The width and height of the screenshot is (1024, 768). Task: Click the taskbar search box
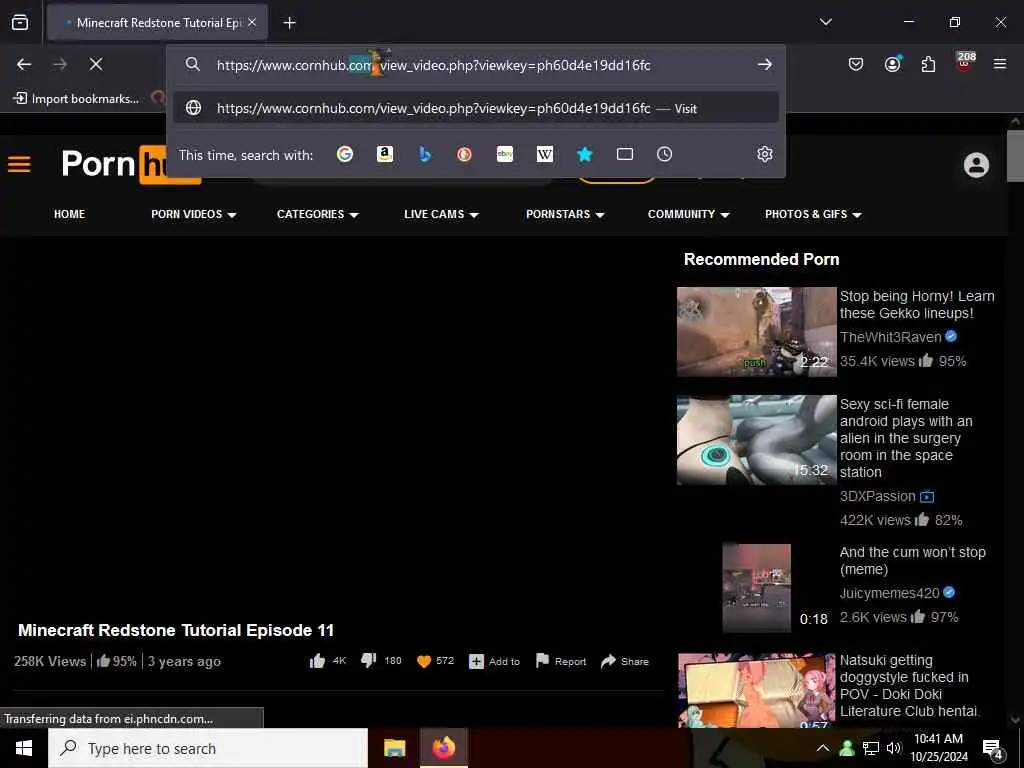[x=208, y=748]
